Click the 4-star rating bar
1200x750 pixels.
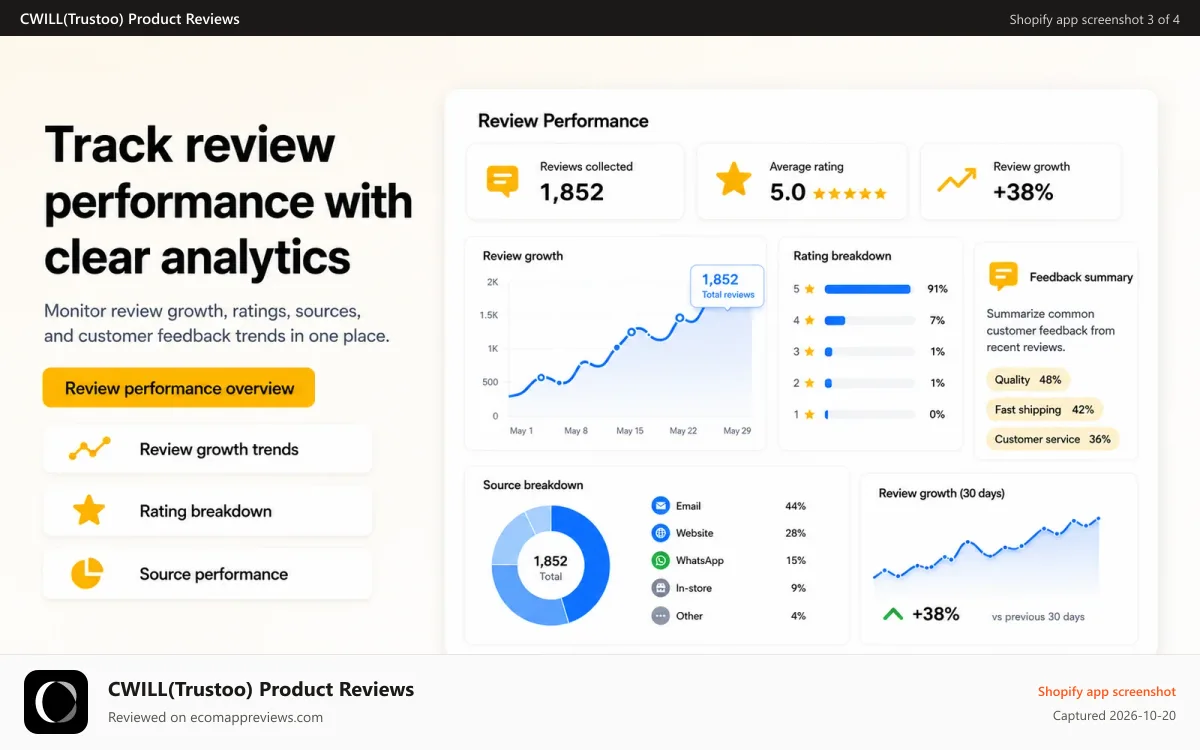click(x=870, y=320)
